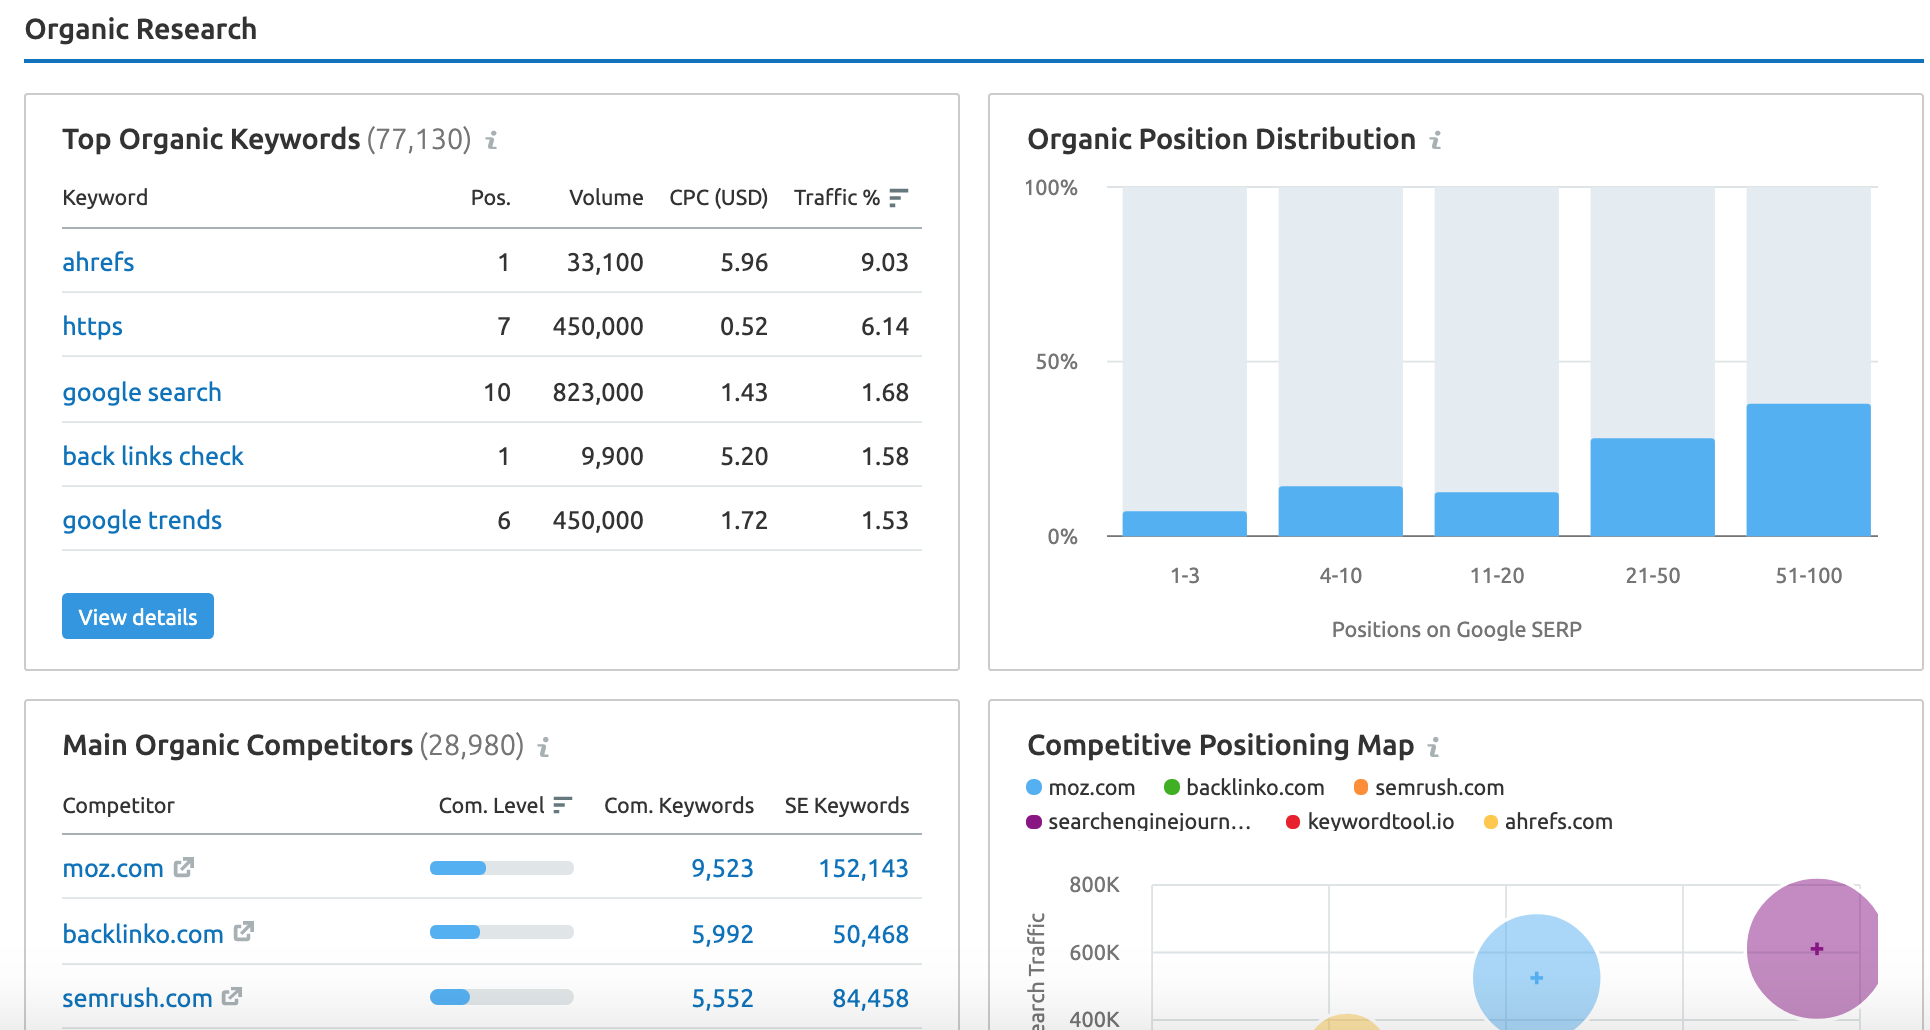Click CPC value 5.20
This screenshot has height=1030, width=1930.
coord(744,457)
